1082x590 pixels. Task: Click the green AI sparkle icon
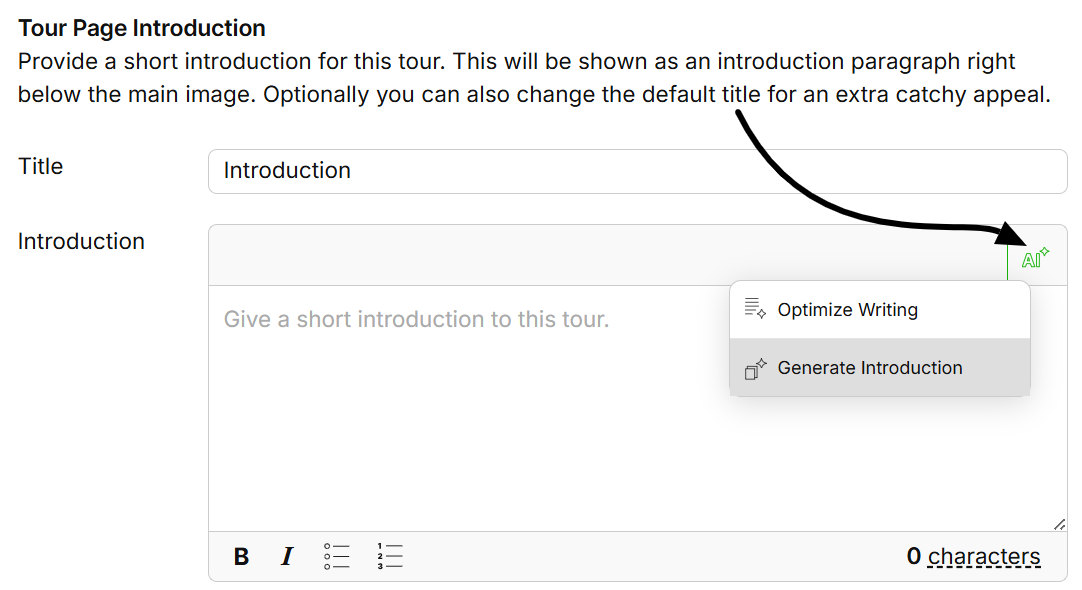[x=1035, y=259]
